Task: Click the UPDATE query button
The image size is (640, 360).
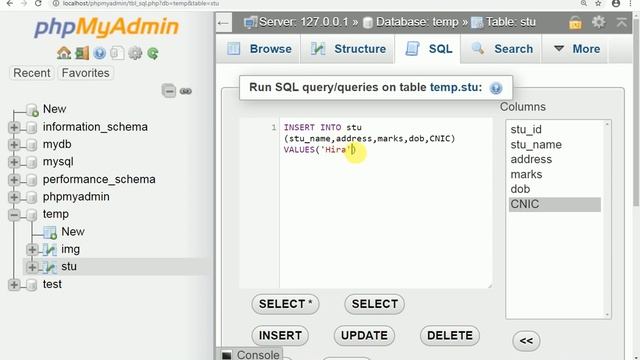Action: tap(364, 336)
